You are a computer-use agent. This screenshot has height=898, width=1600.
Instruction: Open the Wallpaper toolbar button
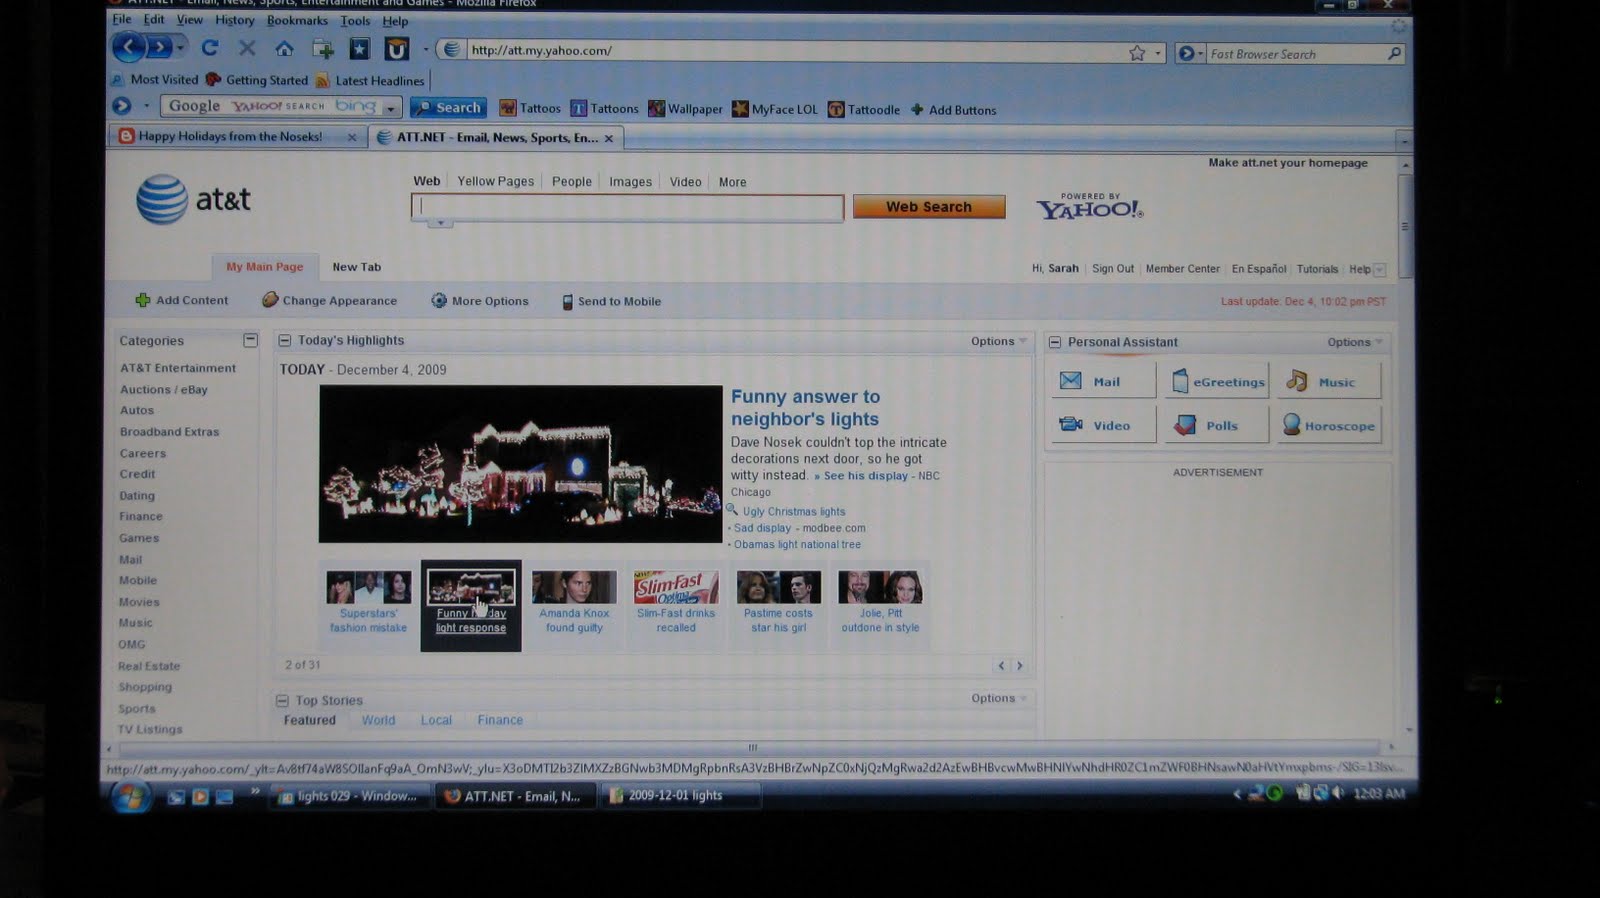pyautogui.click(x=685, y=109)
